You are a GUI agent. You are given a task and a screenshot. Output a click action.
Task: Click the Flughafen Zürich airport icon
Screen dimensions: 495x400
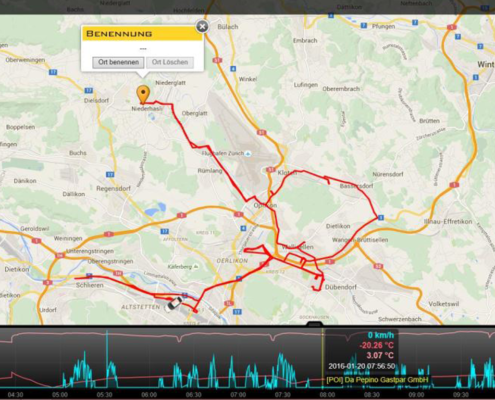pos(247,154)
